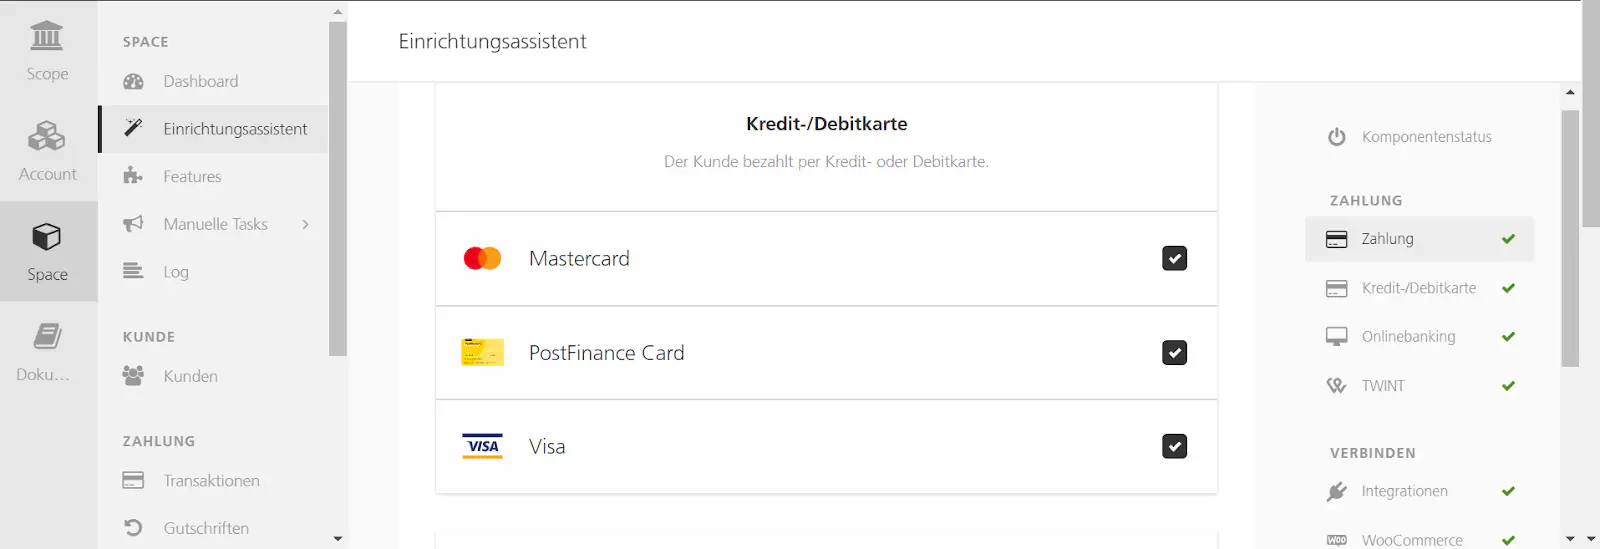This screenshot has width=1600, height=549.
Task: Open the Log menu item
Action: click(x=176, y=272)
